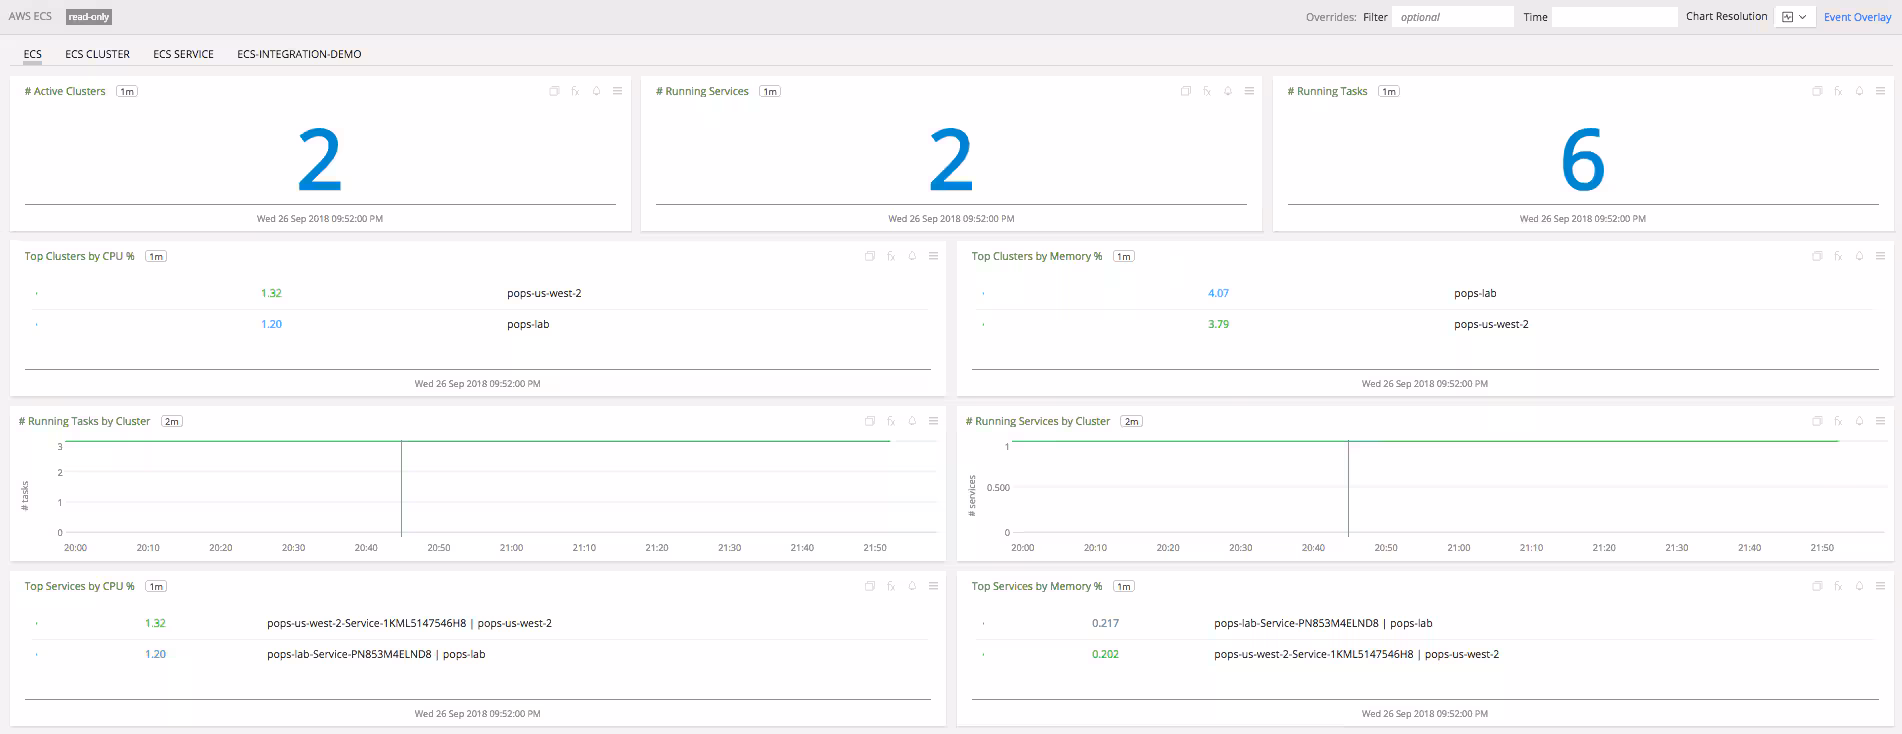Open fx for Top Clusters by Memory %
This screenshot has width=1902, height=734.
point(1838,256)
